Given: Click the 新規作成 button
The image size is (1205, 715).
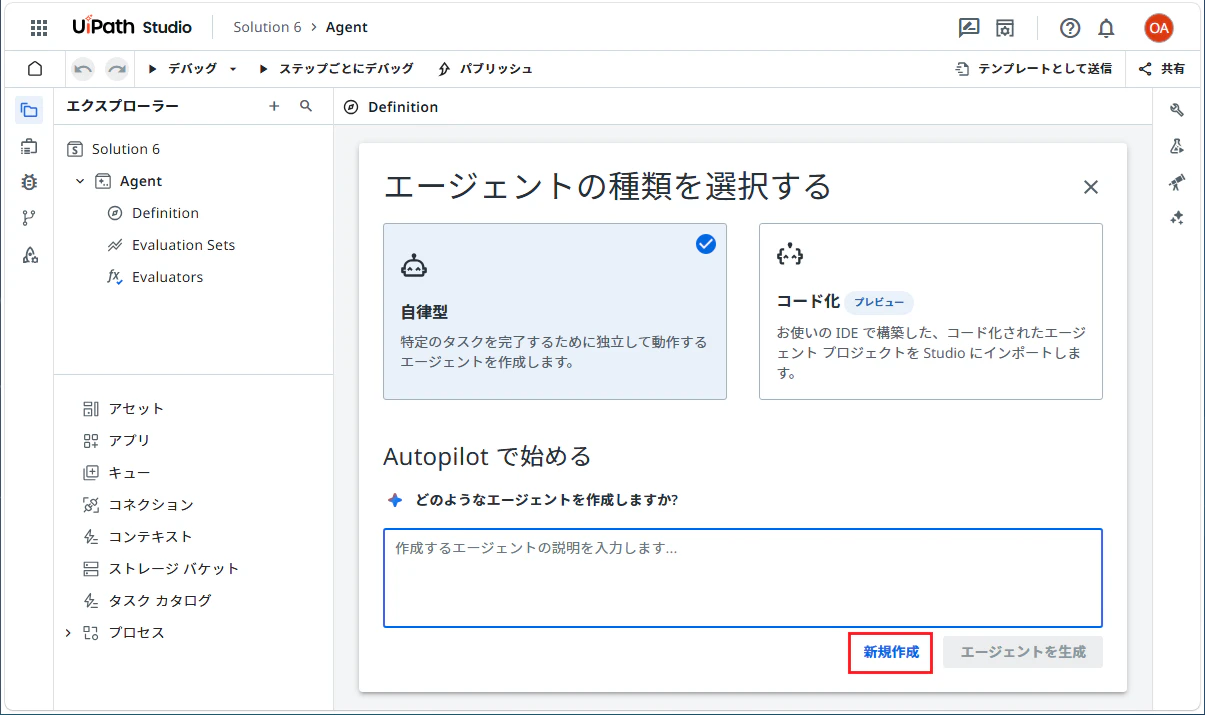Looking at the screenshot, I should [x=891, y=652].
